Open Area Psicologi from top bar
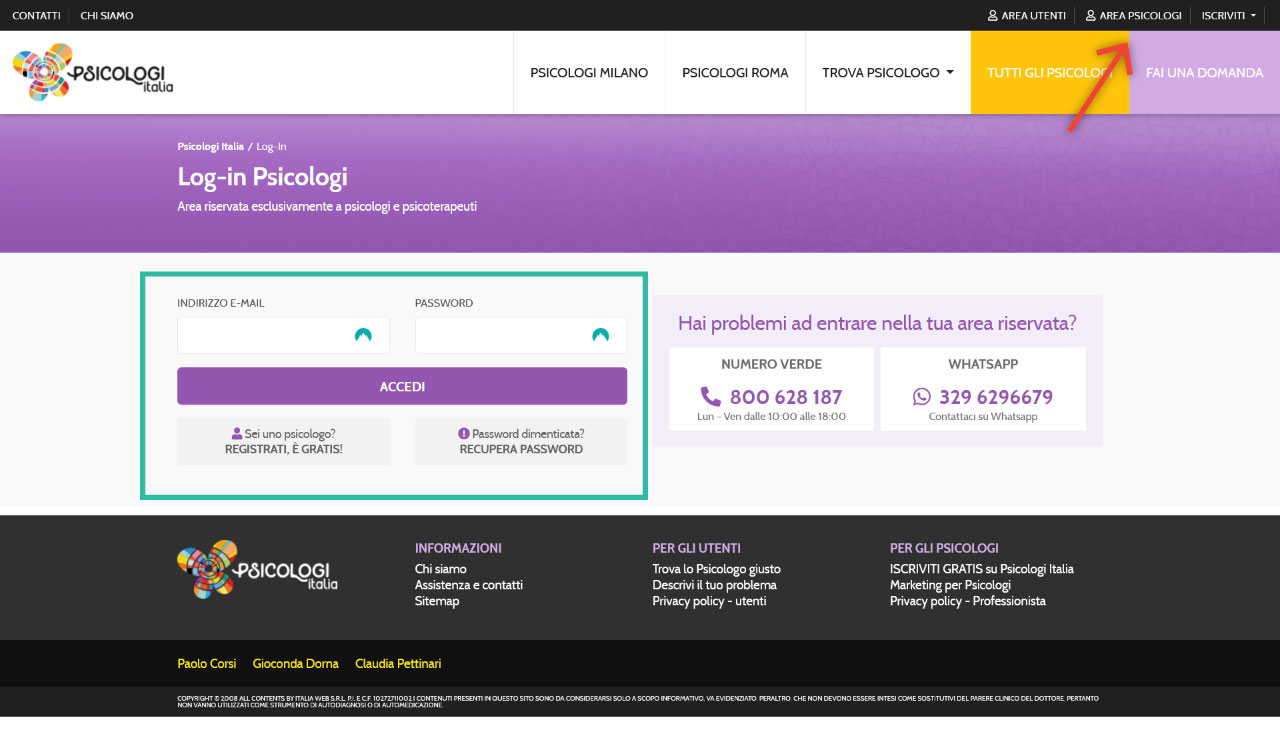The height and width of the screenshot is (731, 1280). point(1133,16)
